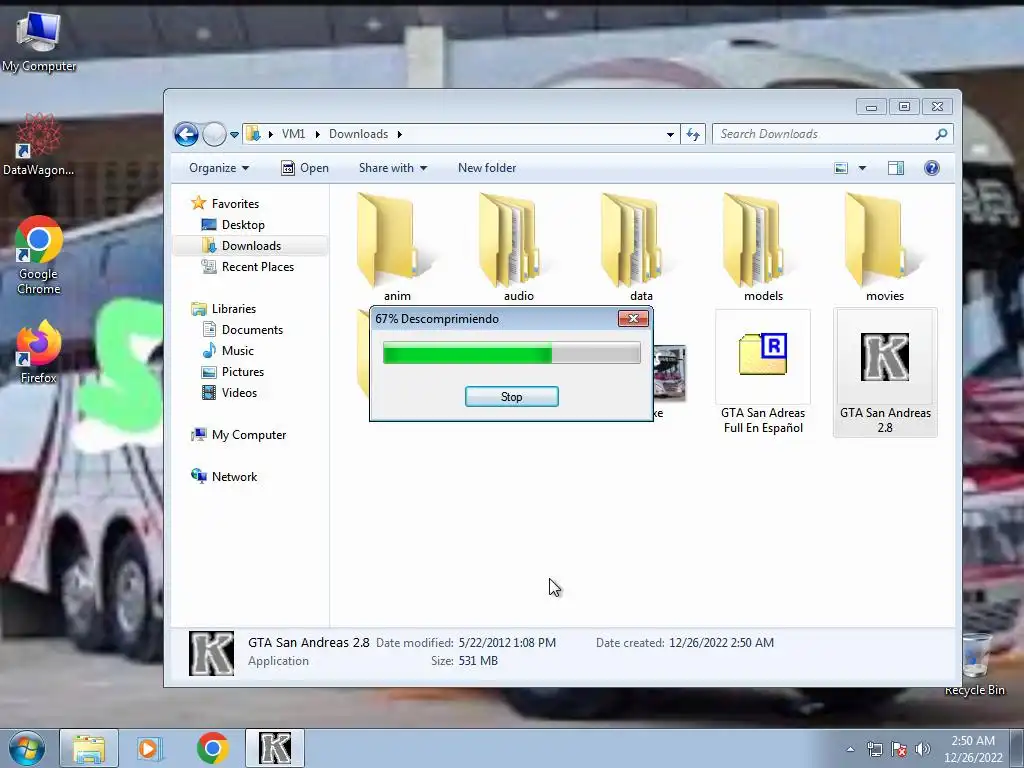The width and height of the screenshot is (1024, 768).
Task: Open the movies folder
Action: tap(885, 248)
